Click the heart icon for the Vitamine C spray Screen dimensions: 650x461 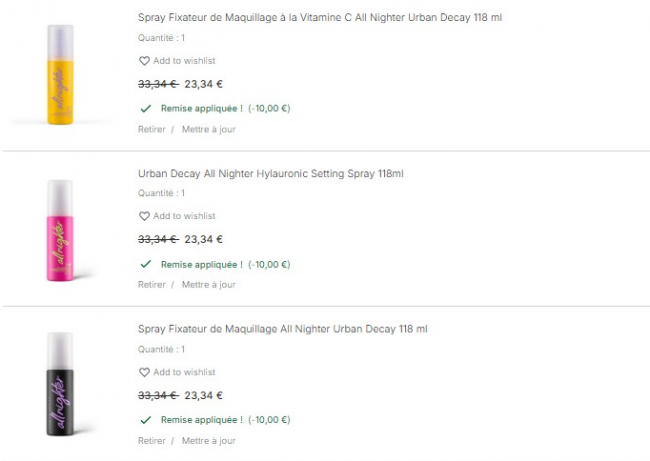pos(144,61)
